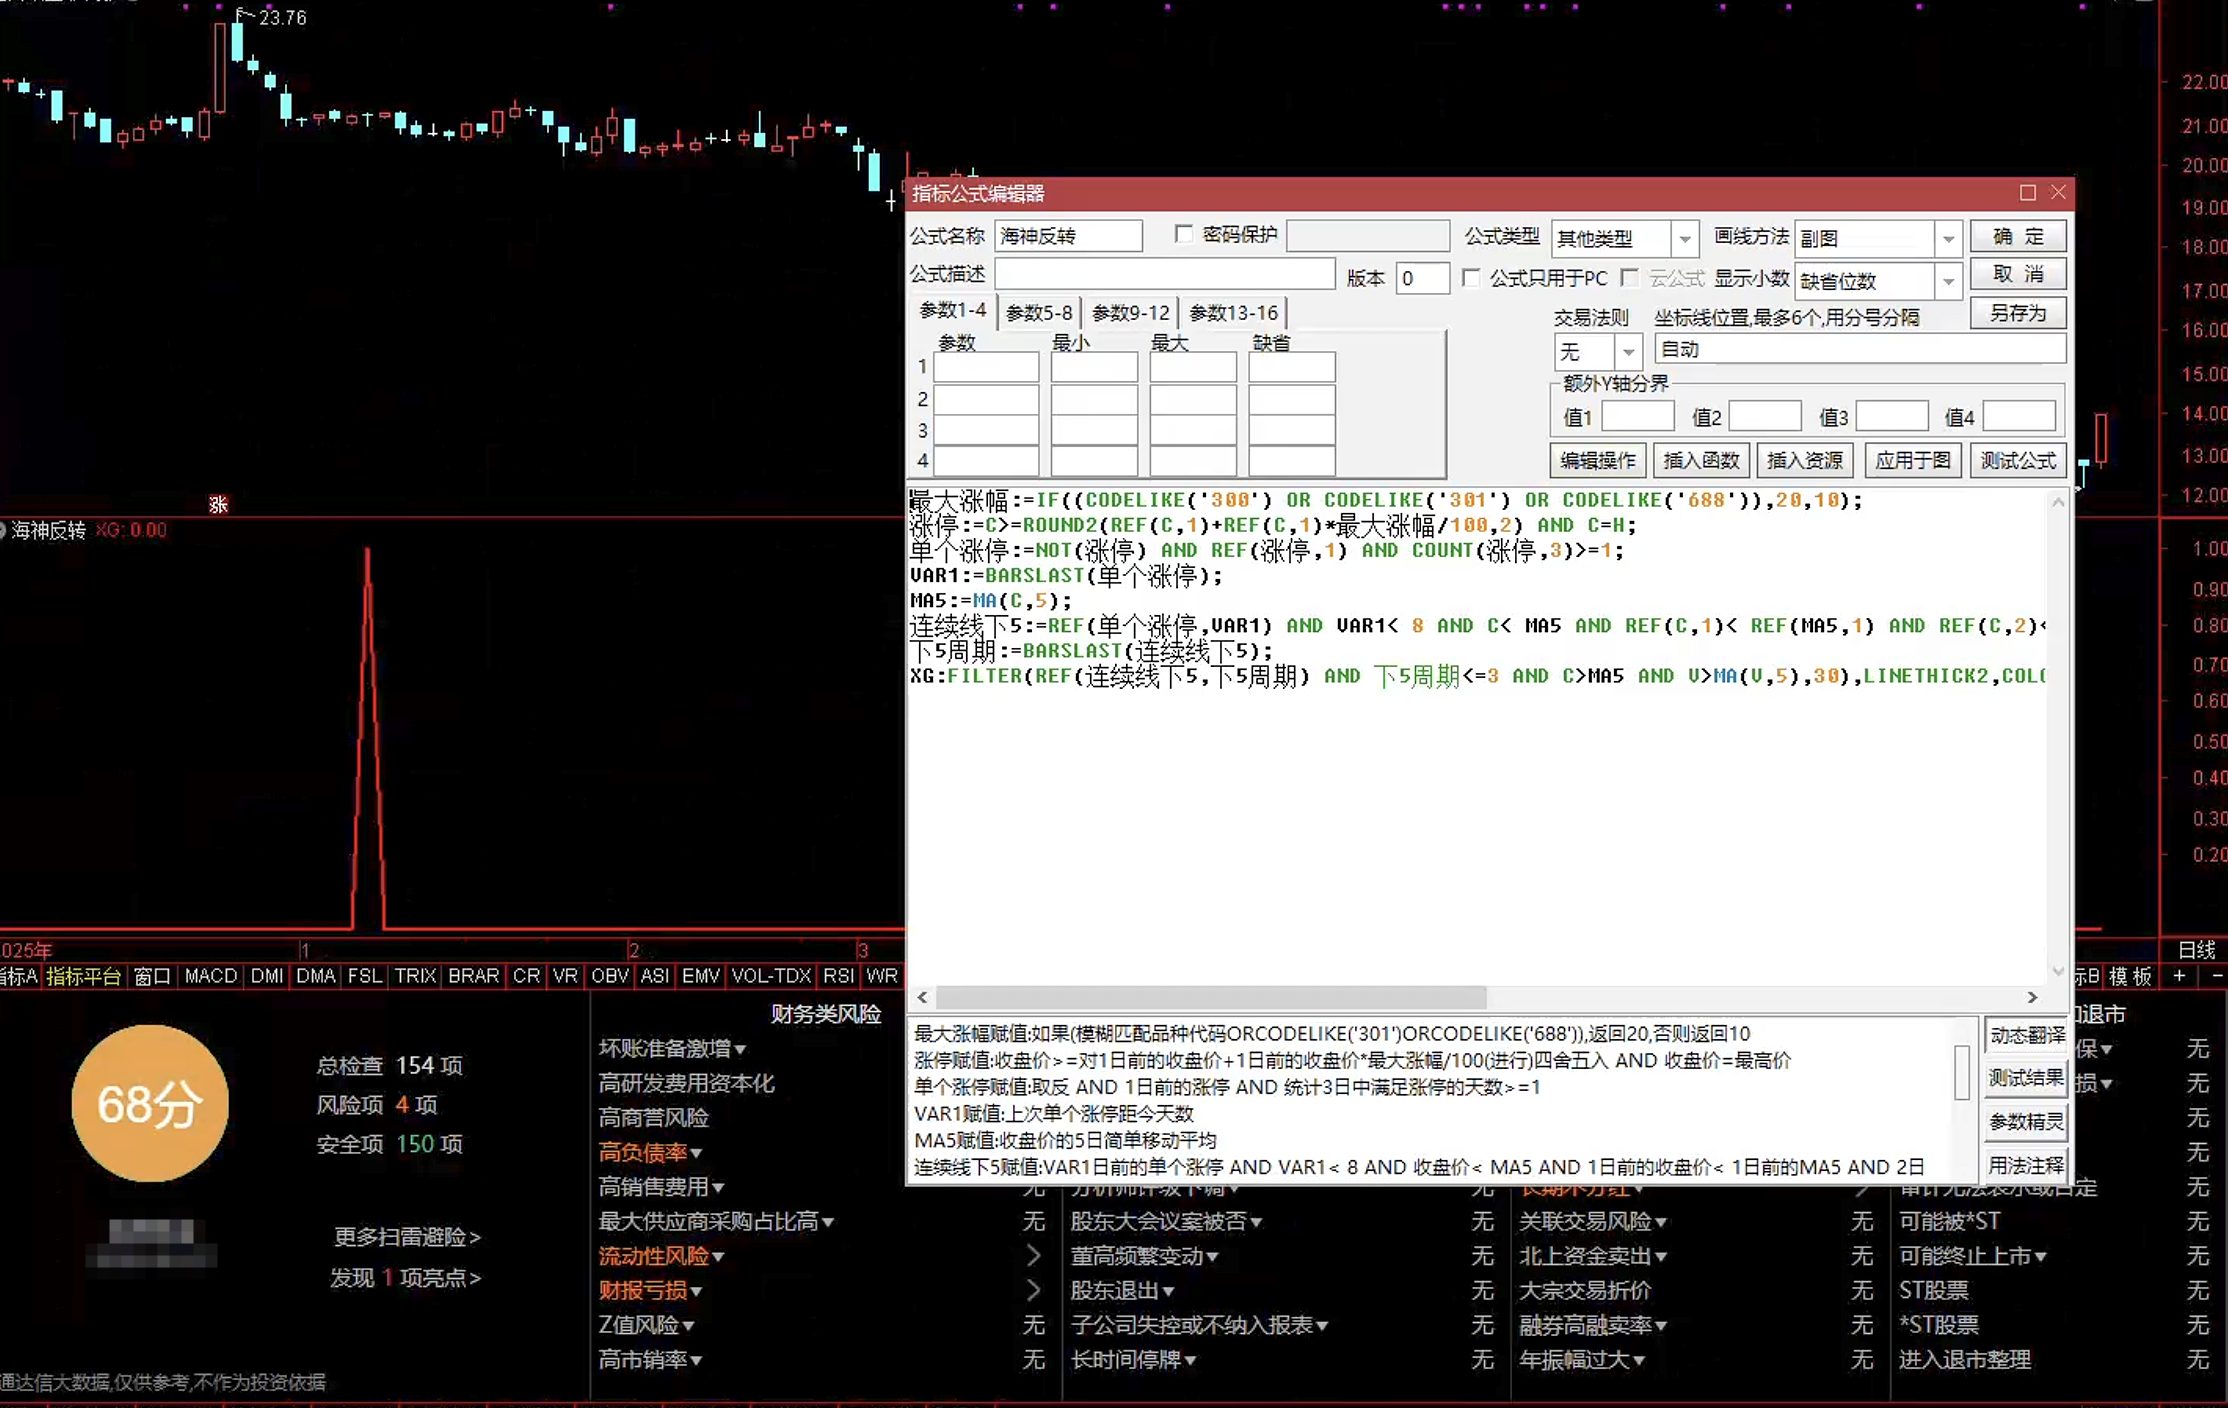The image size is (2228, 1408).
Task: Expand the 高负债率 risk item
Action: point(650,1152)
